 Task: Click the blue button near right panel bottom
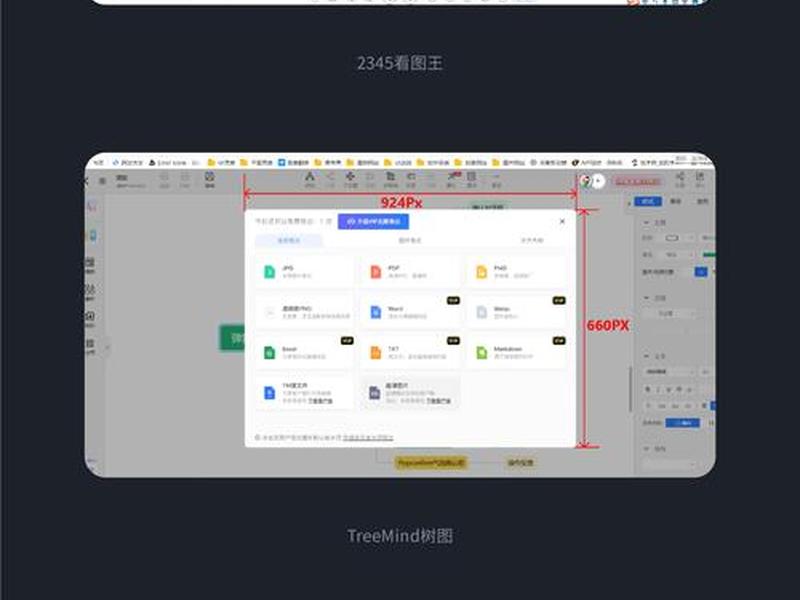[x=682, y=422]
